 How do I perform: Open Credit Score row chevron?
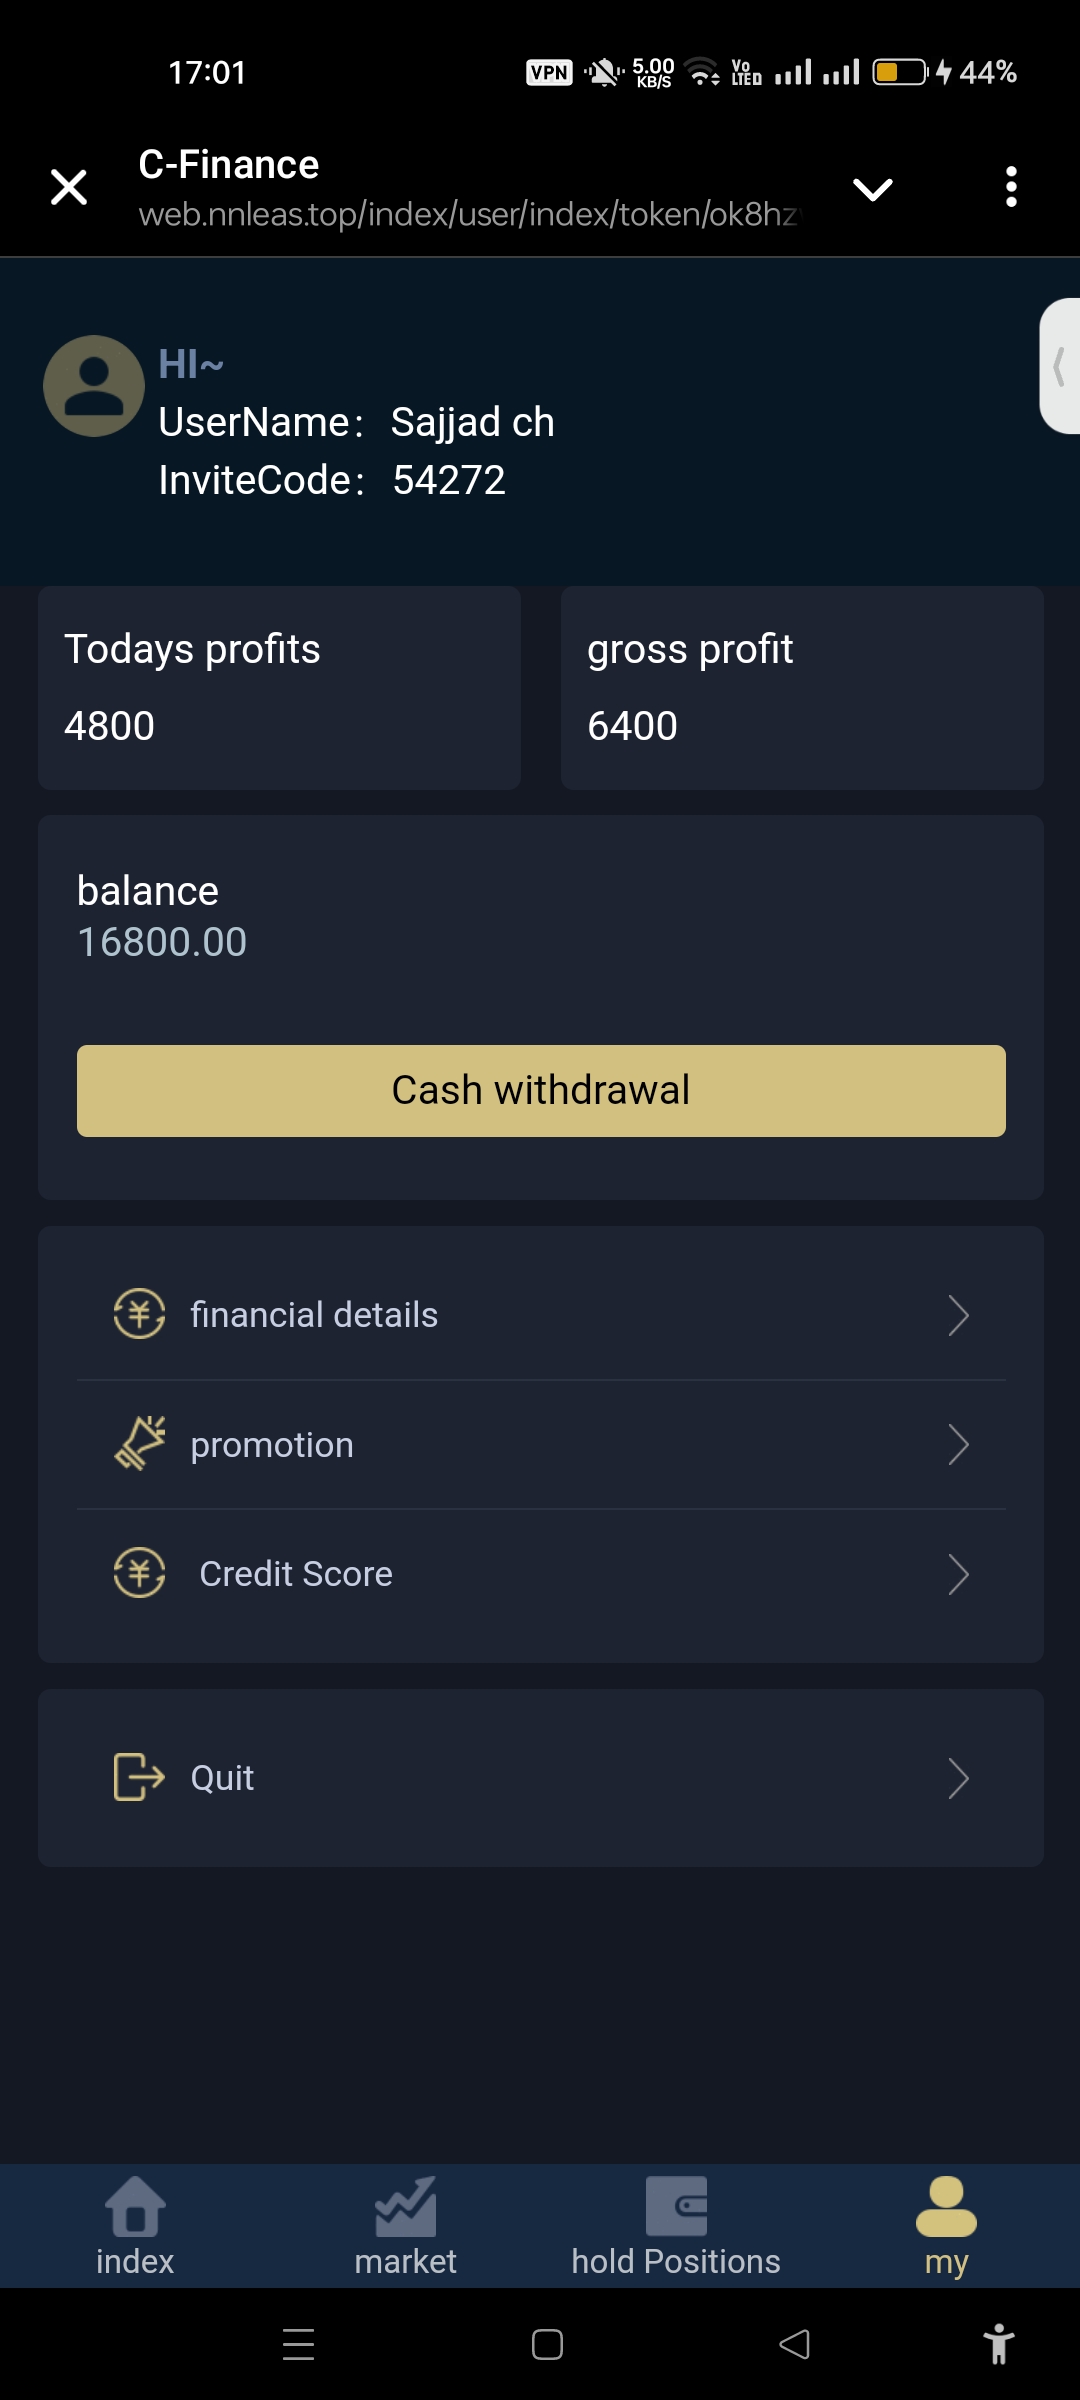[958, 1574]
